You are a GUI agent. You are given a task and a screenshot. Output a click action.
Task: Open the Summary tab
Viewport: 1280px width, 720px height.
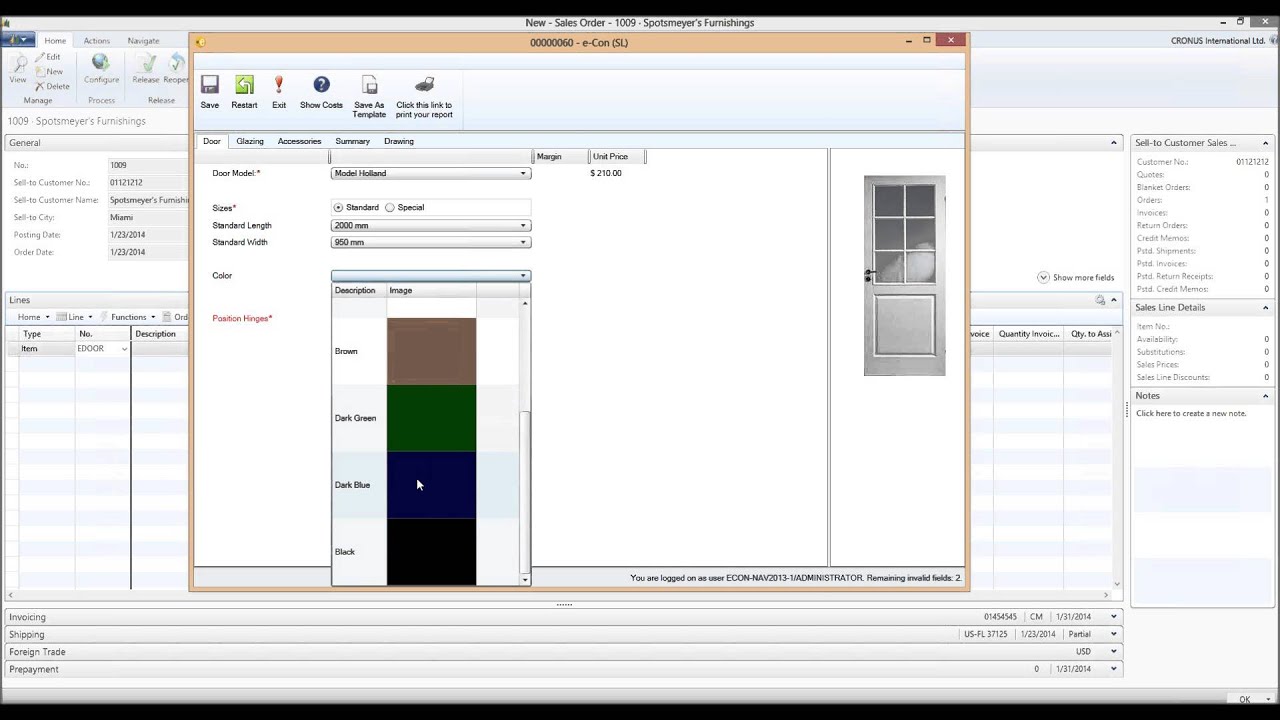(353, 141)
